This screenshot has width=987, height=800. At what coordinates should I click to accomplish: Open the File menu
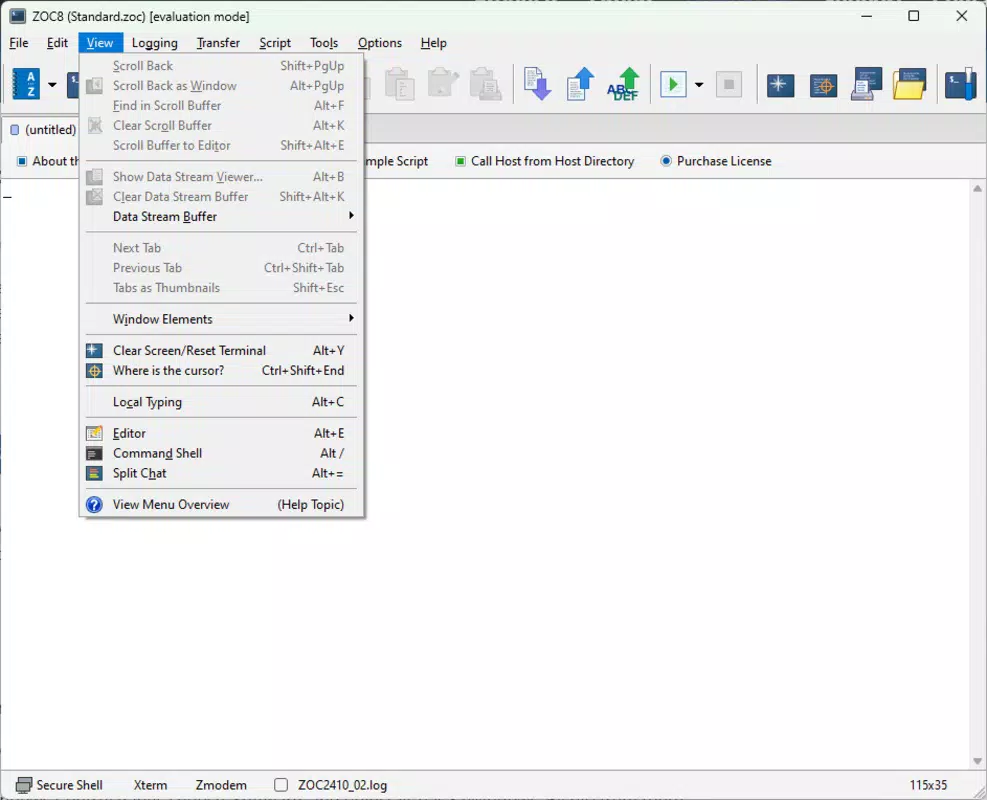(19, 43)
